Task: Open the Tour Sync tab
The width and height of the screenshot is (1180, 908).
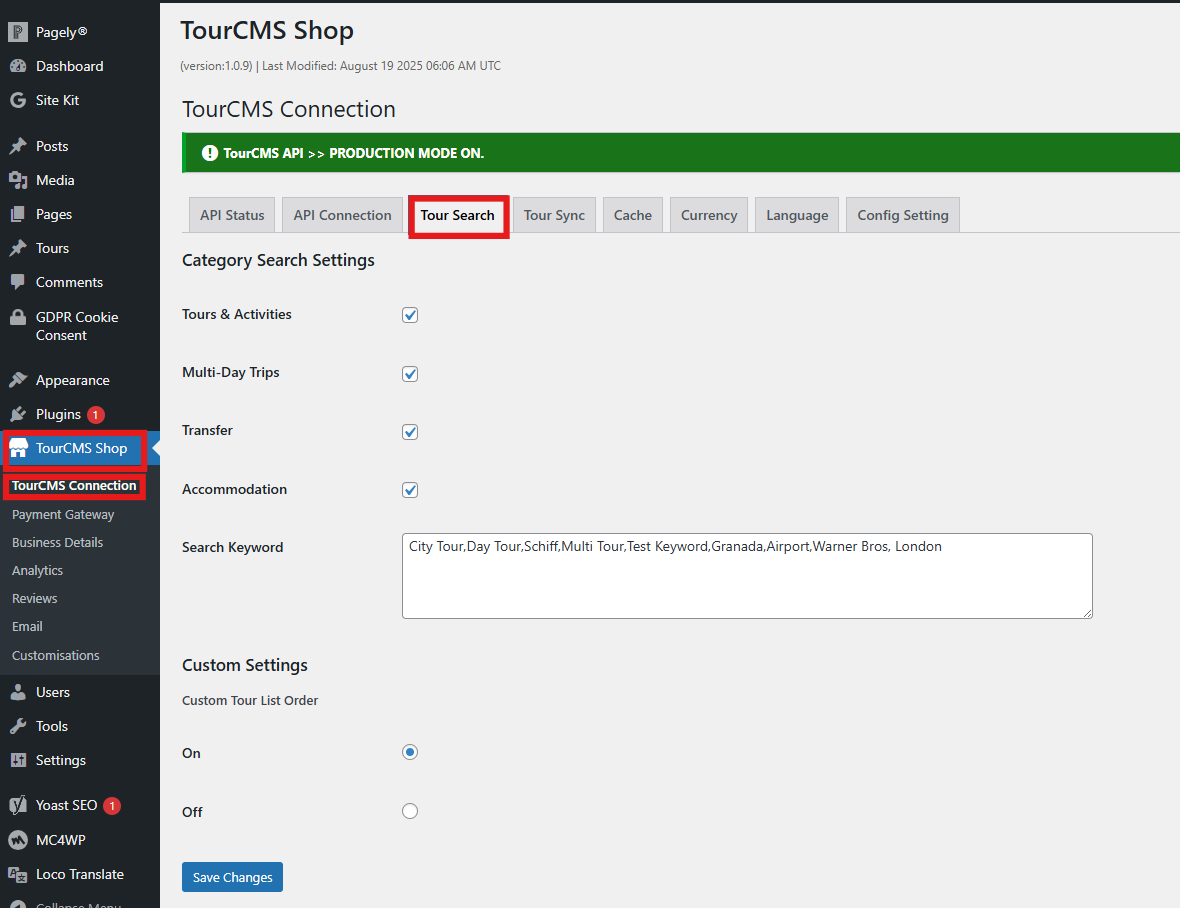Action: [x=554, y=215]
